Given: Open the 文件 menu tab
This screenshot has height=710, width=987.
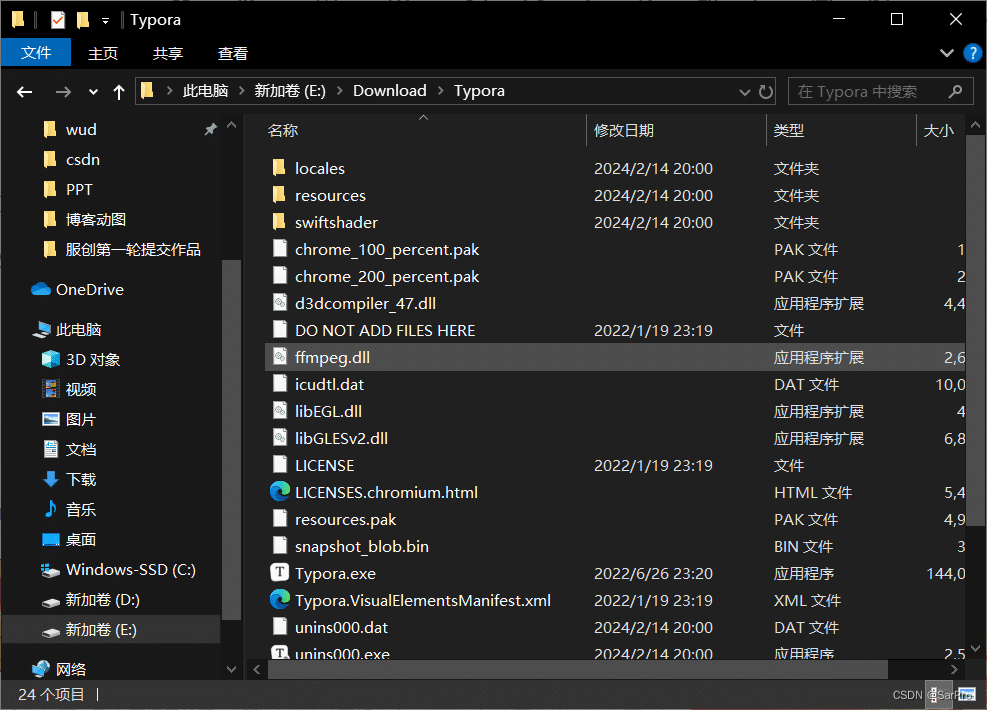Looking at the screenshot, I should pyautogui.click(x=36, y=53).
